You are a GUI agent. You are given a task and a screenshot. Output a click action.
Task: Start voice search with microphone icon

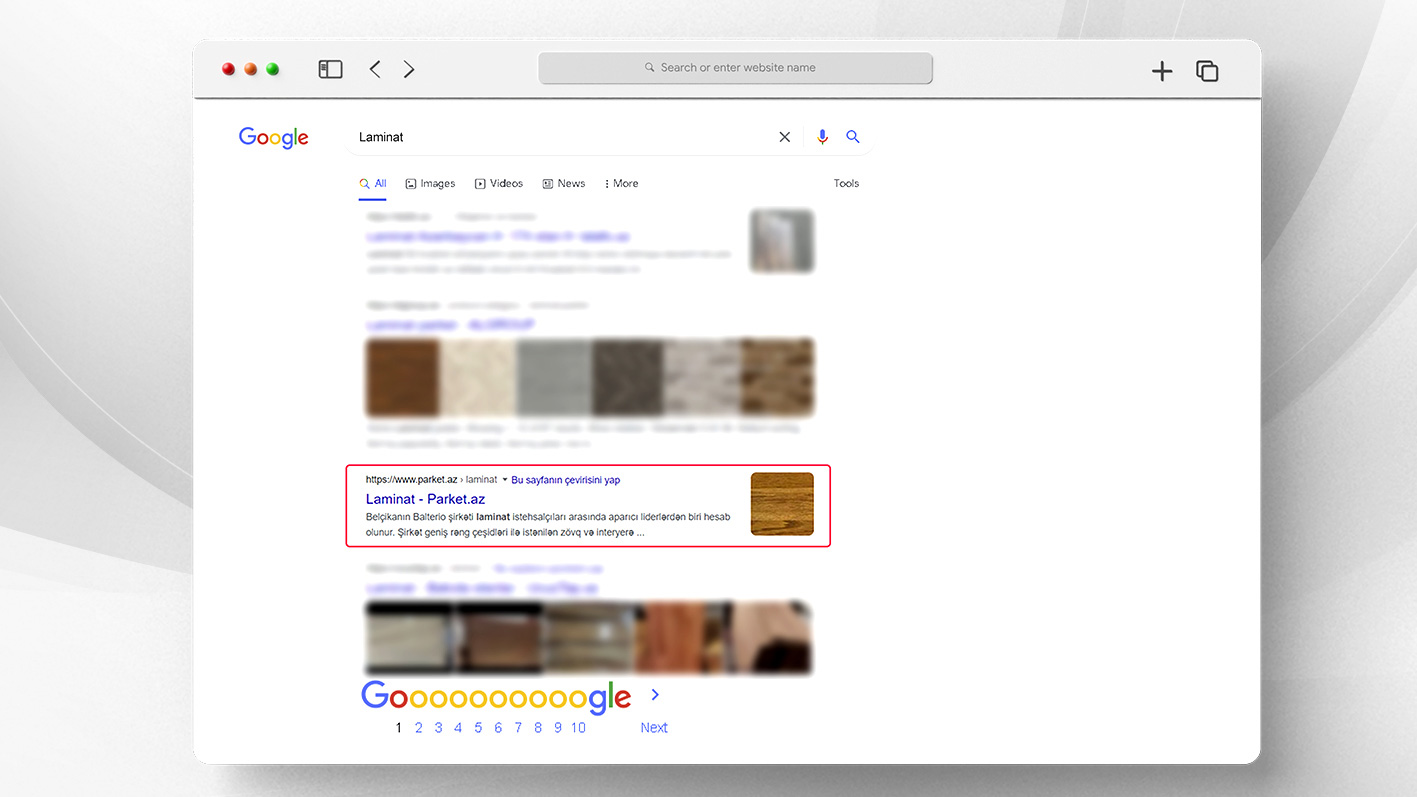pos(822,137)
